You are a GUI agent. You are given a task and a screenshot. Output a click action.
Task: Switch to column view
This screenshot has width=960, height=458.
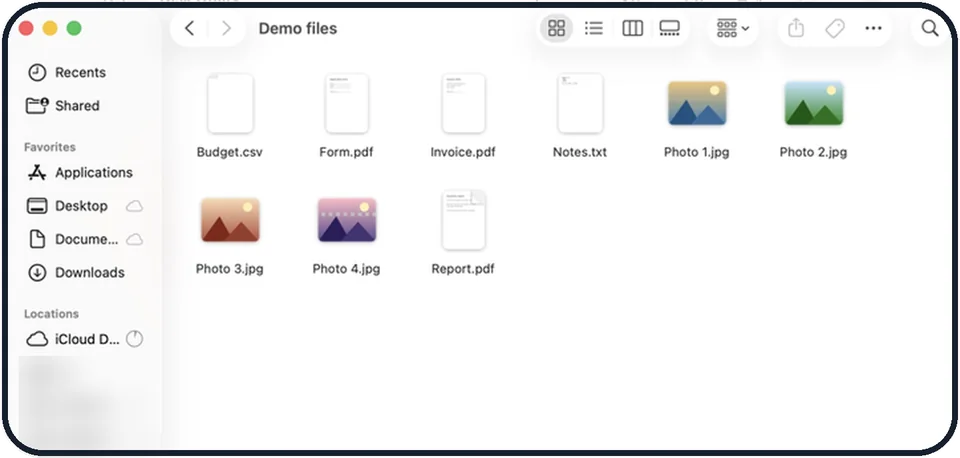(632, 28)
